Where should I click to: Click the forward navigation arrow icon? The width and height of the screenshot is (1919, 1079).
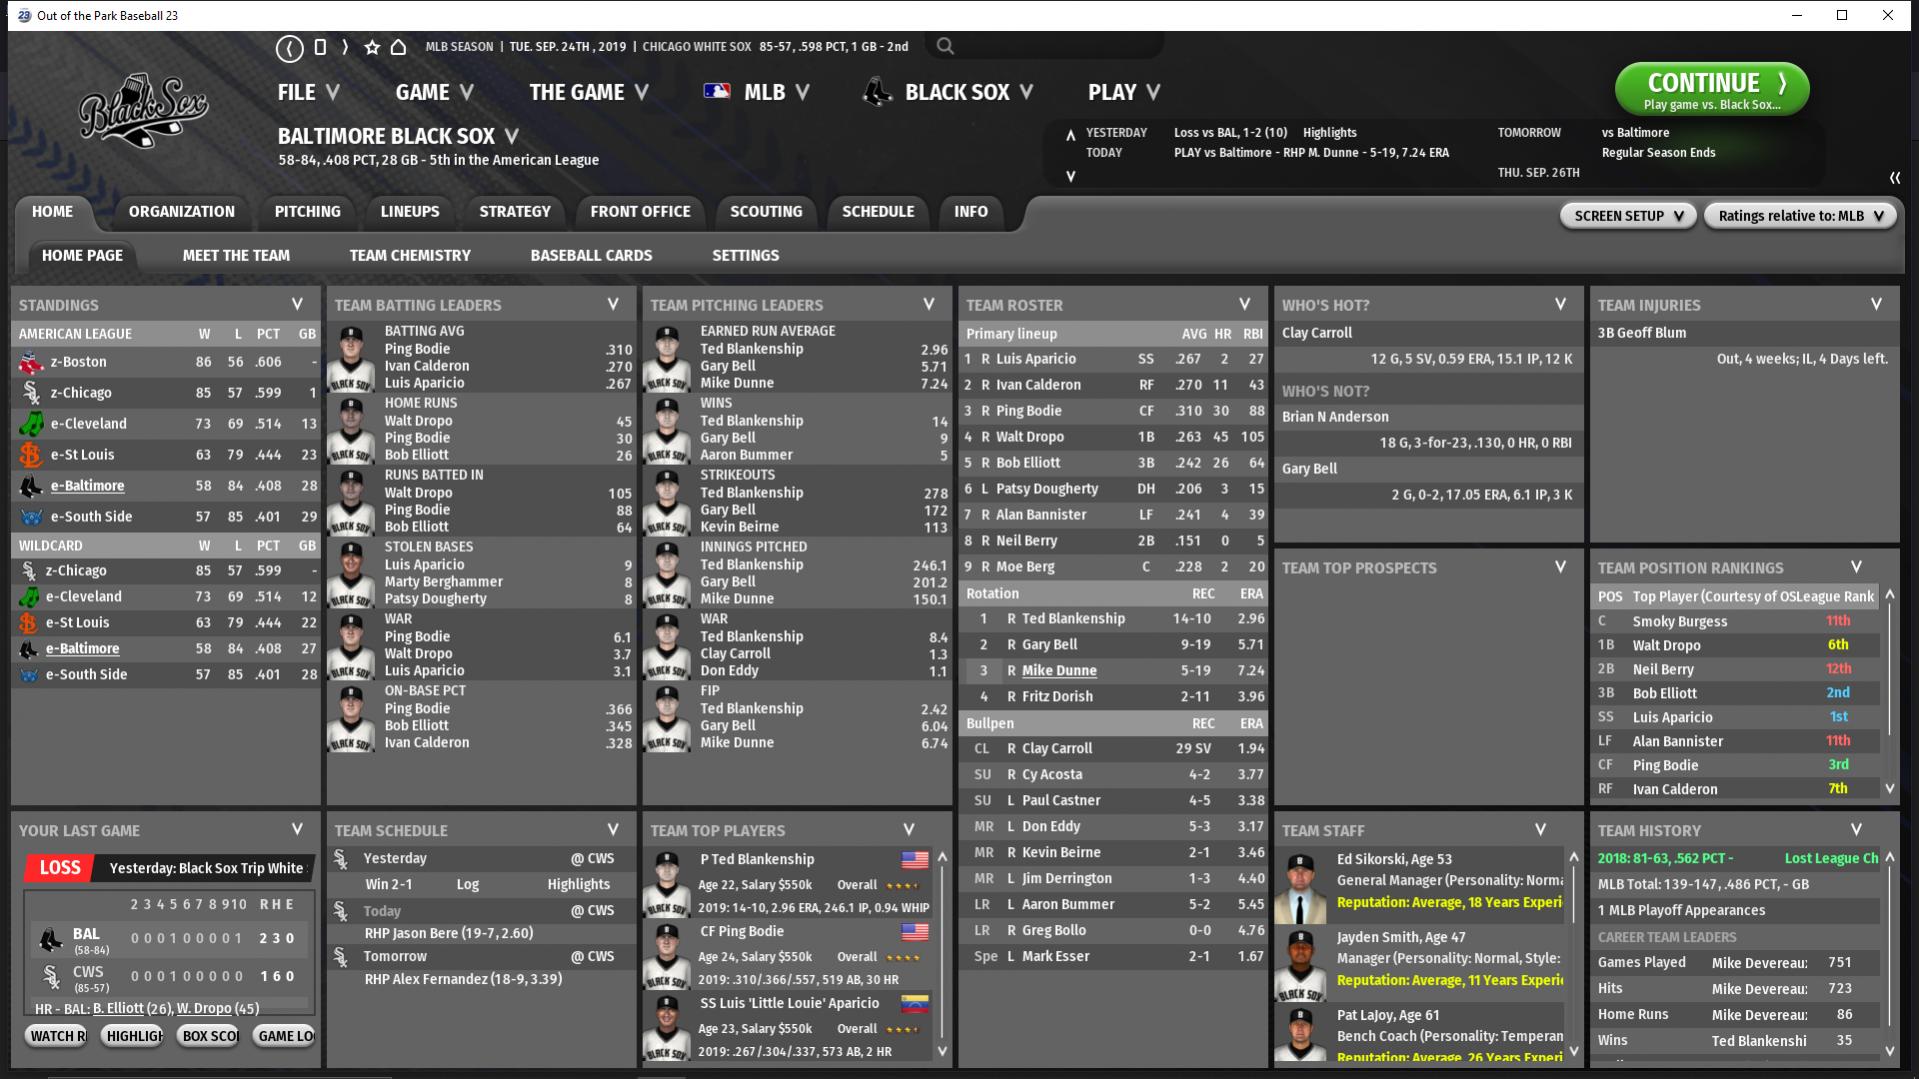point(345,47)
